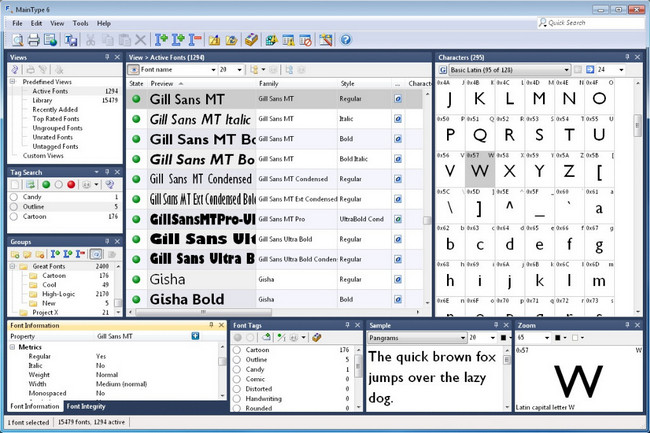Click the Gisha Bold row info icon
This screenshot has height=433, width=650.
(398, 299)
